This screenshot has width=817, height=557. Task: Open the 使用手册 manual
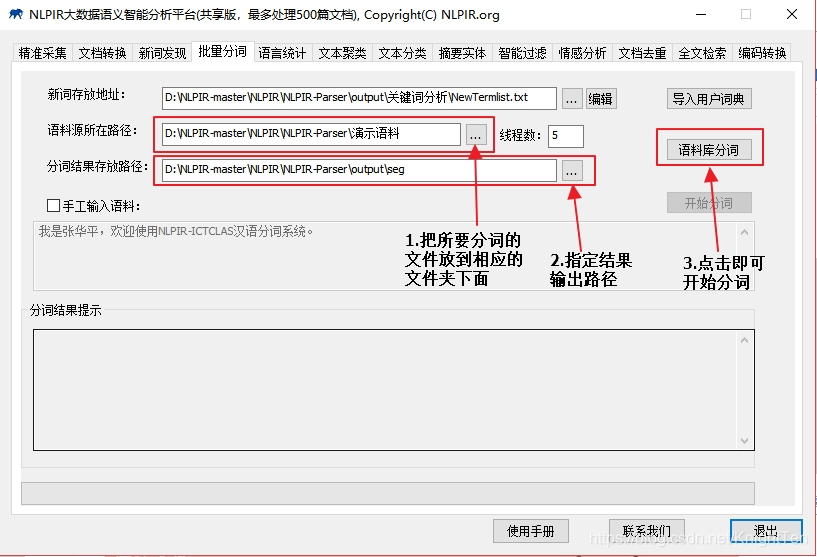pos(530,531)
